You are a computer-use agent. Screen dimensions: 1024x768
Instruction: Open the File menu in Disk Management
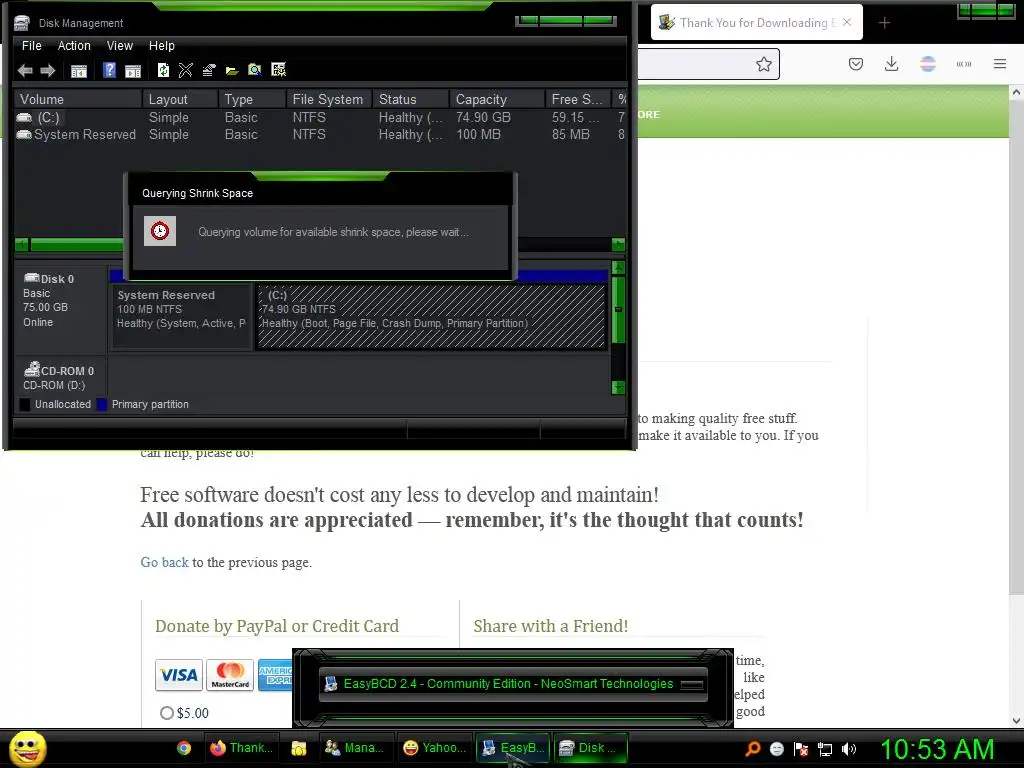tap(31, 46)
